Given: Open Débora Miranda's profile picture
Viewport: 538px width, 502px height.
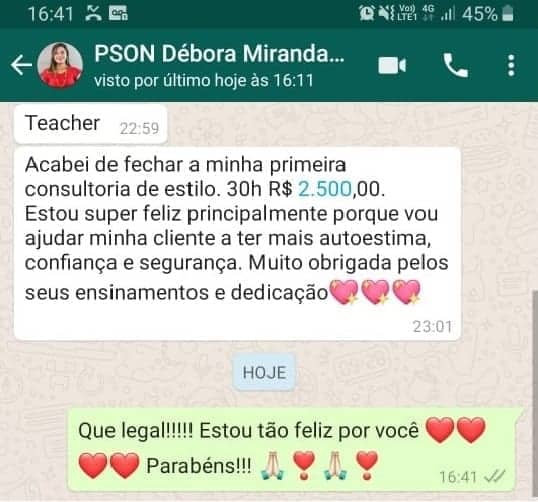Looking at the screenshot, I should [60, 65].
